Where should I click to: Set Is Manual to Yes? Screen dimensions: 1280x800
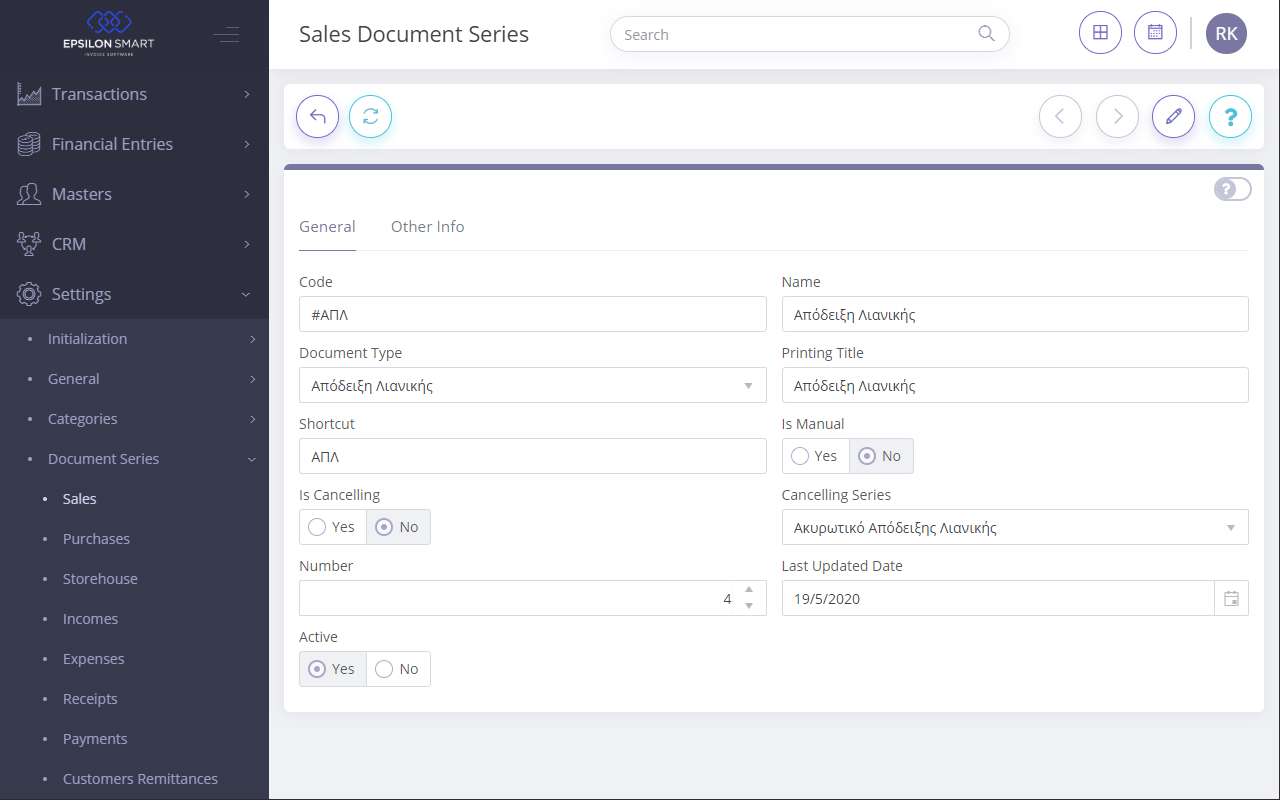tap(815, 455)
